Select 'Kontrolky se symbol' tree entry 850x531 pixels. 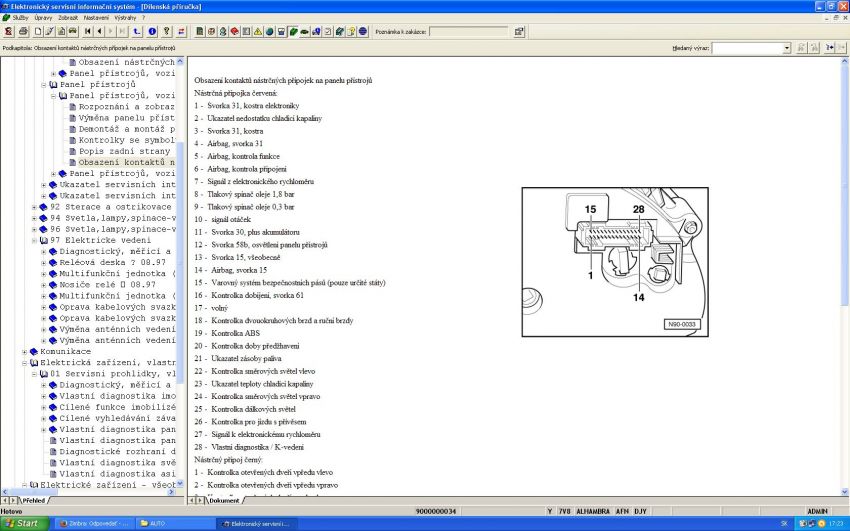click(x=126, y=140)
